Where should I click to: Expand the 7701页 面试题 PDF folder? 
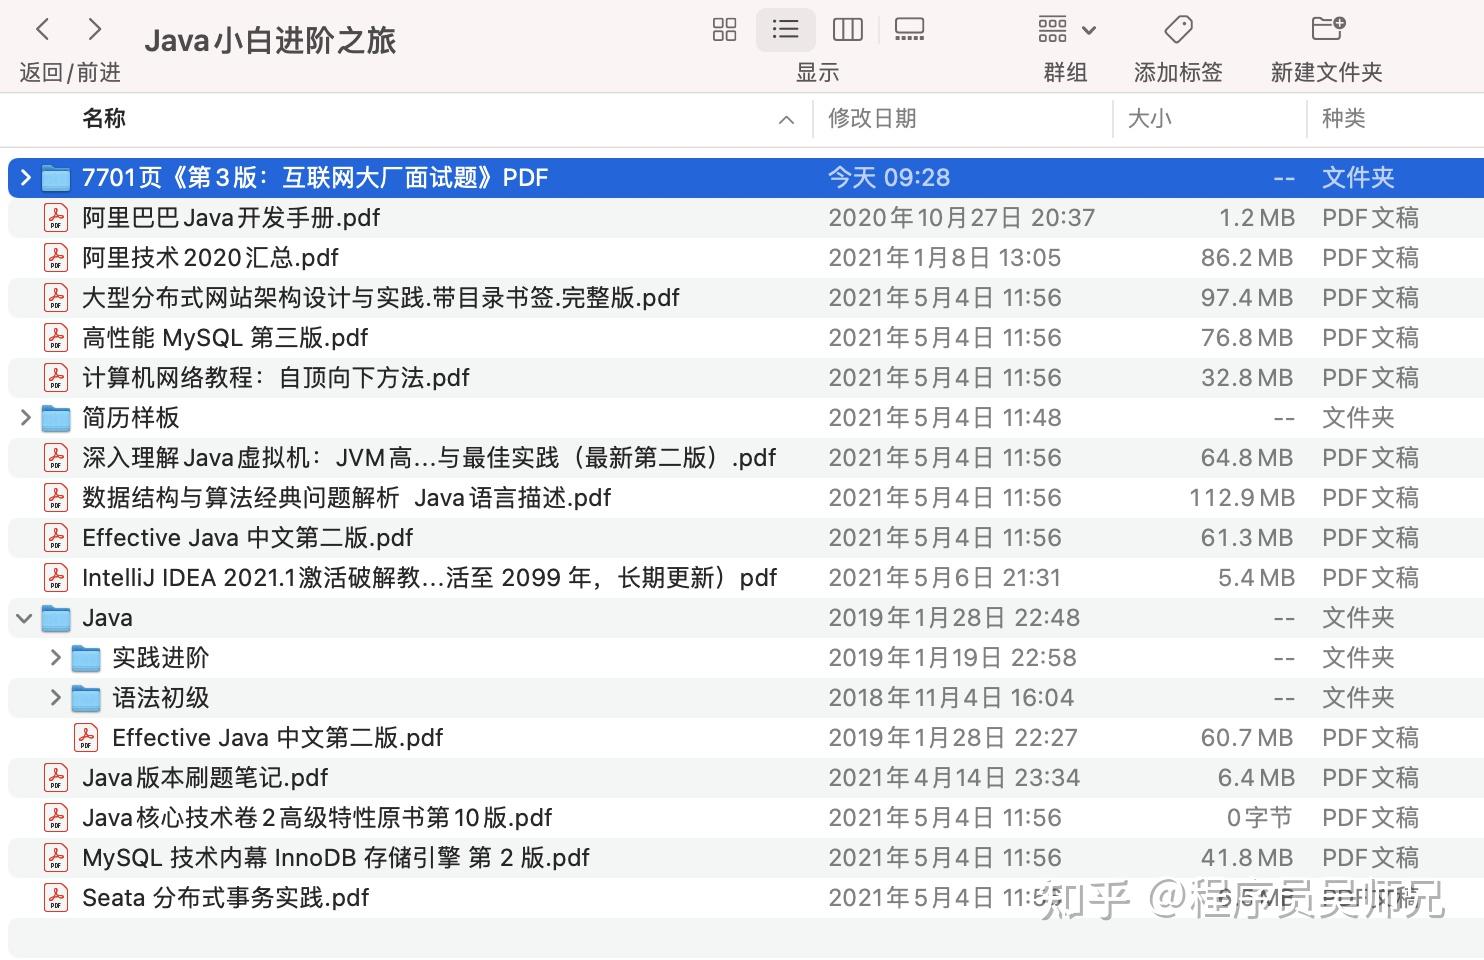tap(26, 178)
